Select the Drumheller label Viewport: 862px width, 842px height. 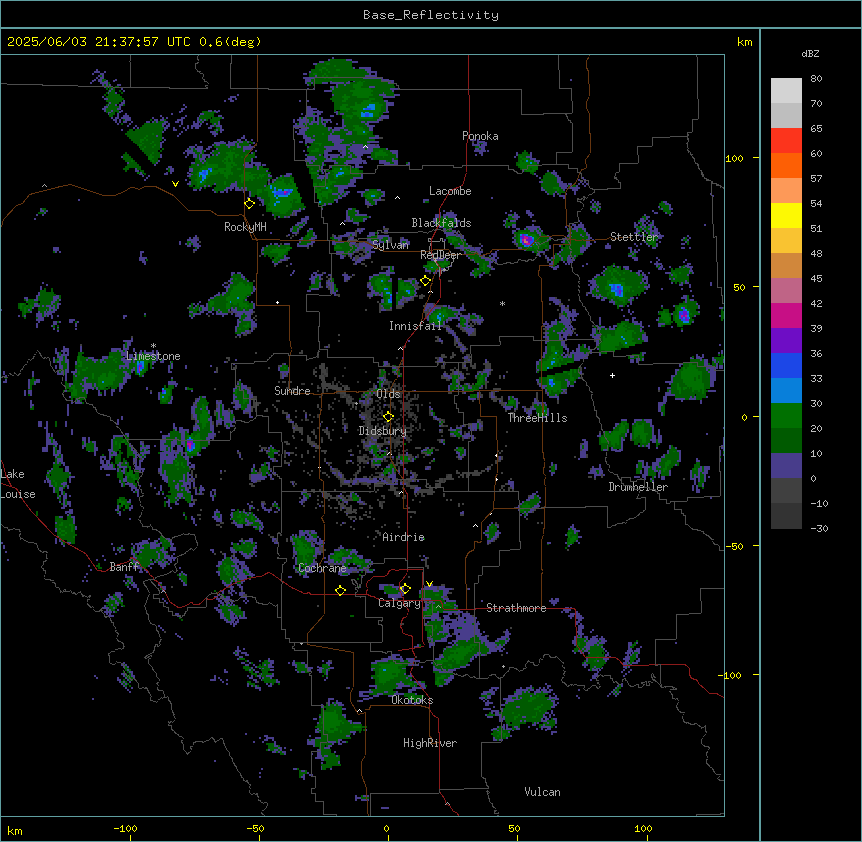[x=638, y=487]
